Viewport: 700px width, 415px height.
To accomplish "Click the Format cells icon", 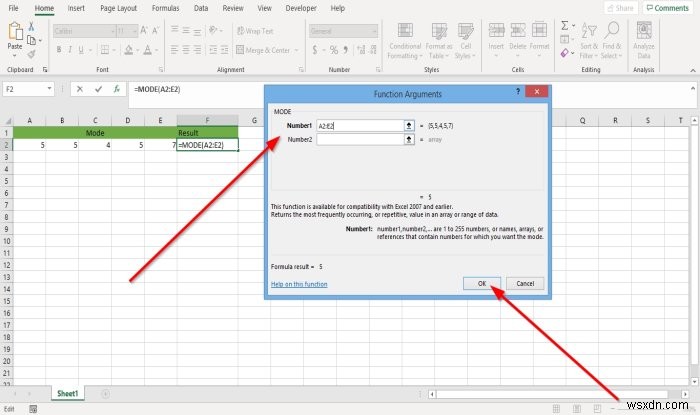I will pos(539,30).
